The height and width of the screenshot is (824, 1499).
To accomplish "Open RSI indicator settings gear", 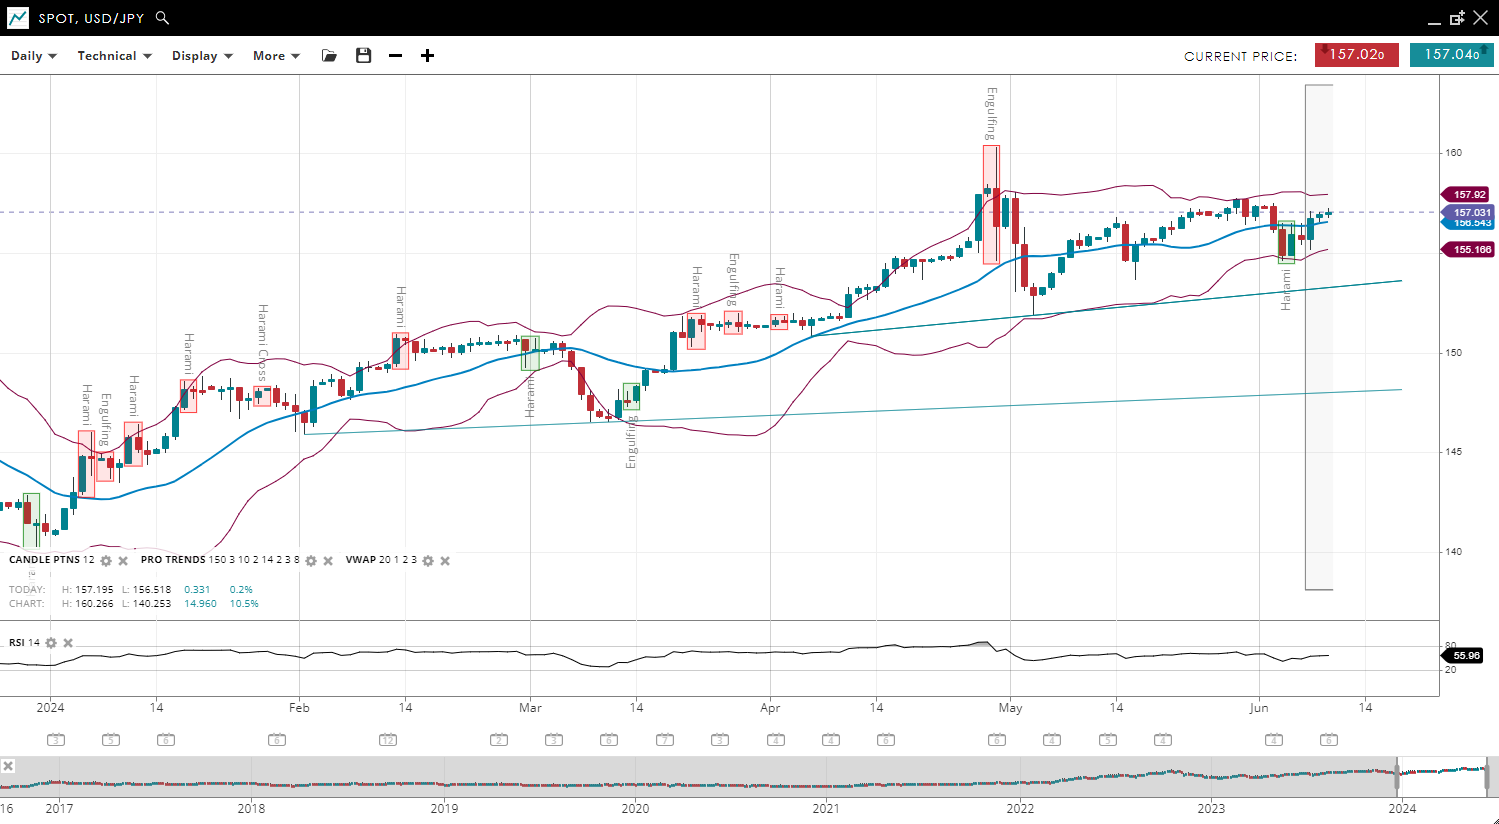I will tap(51, 643).
